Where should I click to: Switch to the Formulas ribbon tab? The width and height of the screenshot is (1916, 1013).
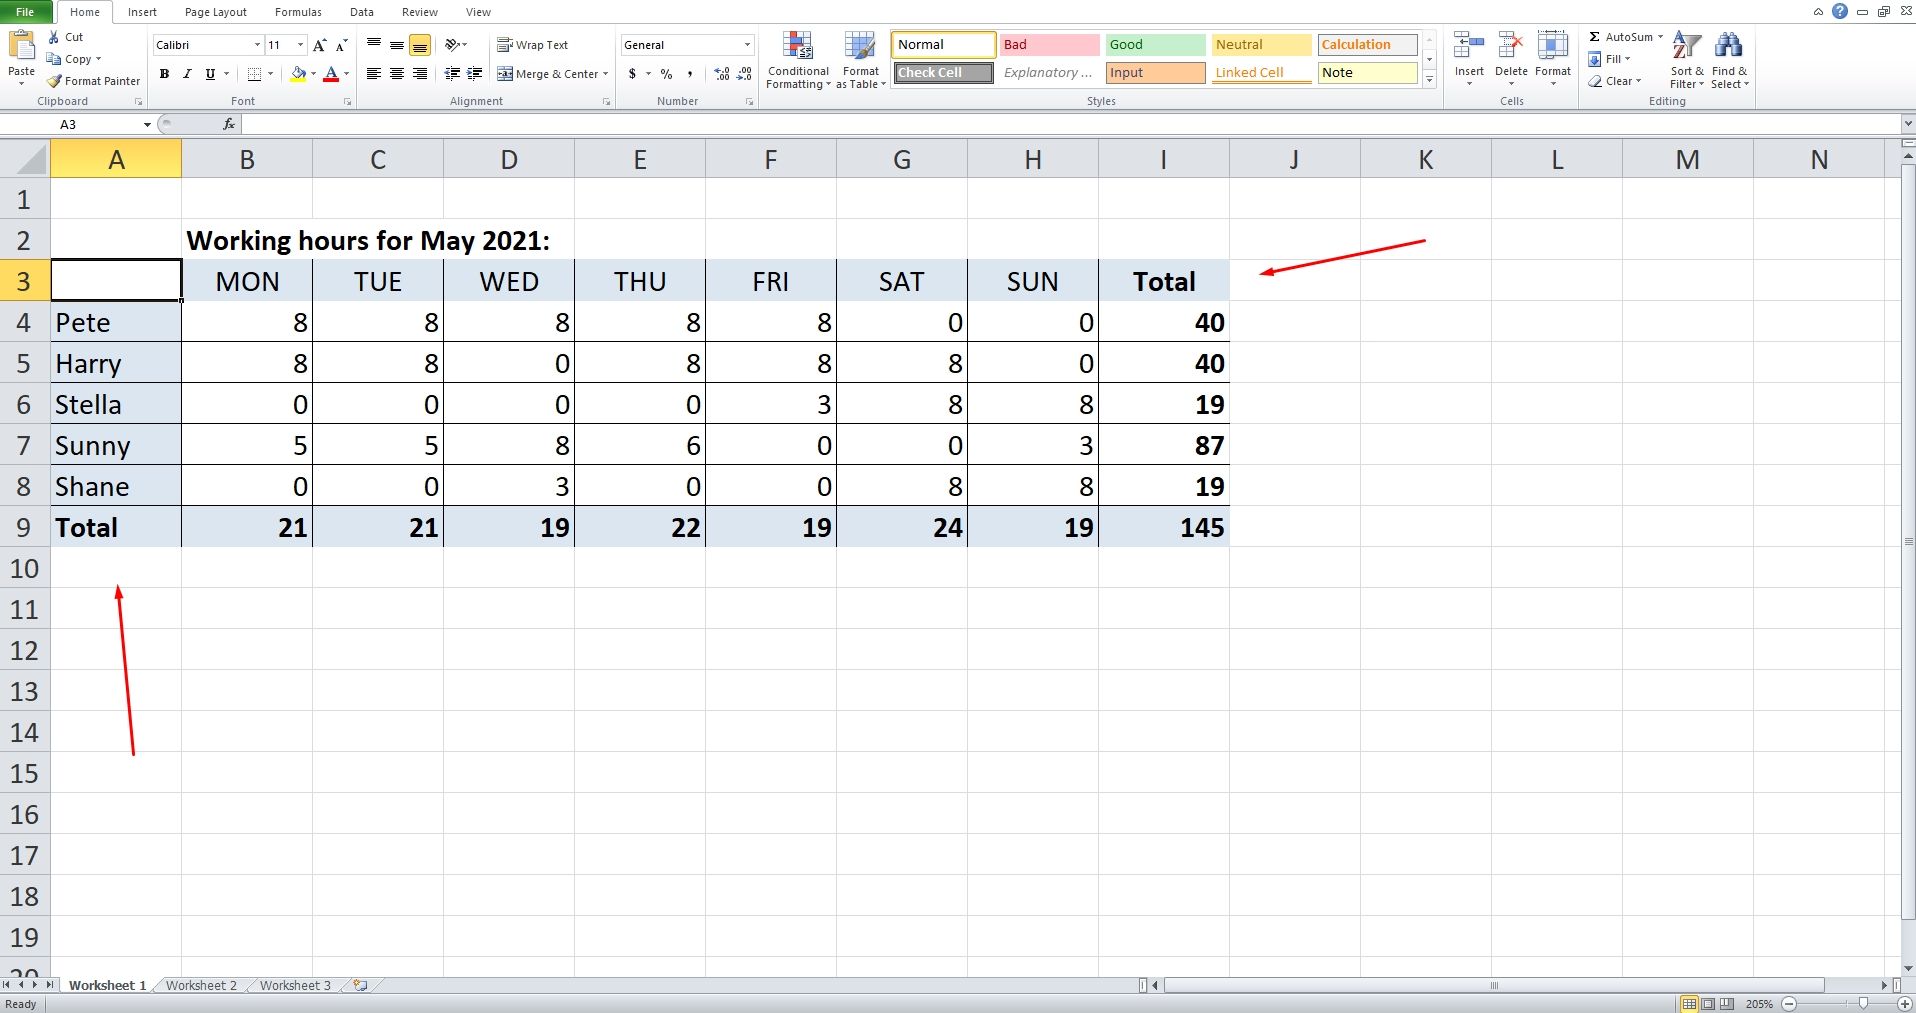298,12
